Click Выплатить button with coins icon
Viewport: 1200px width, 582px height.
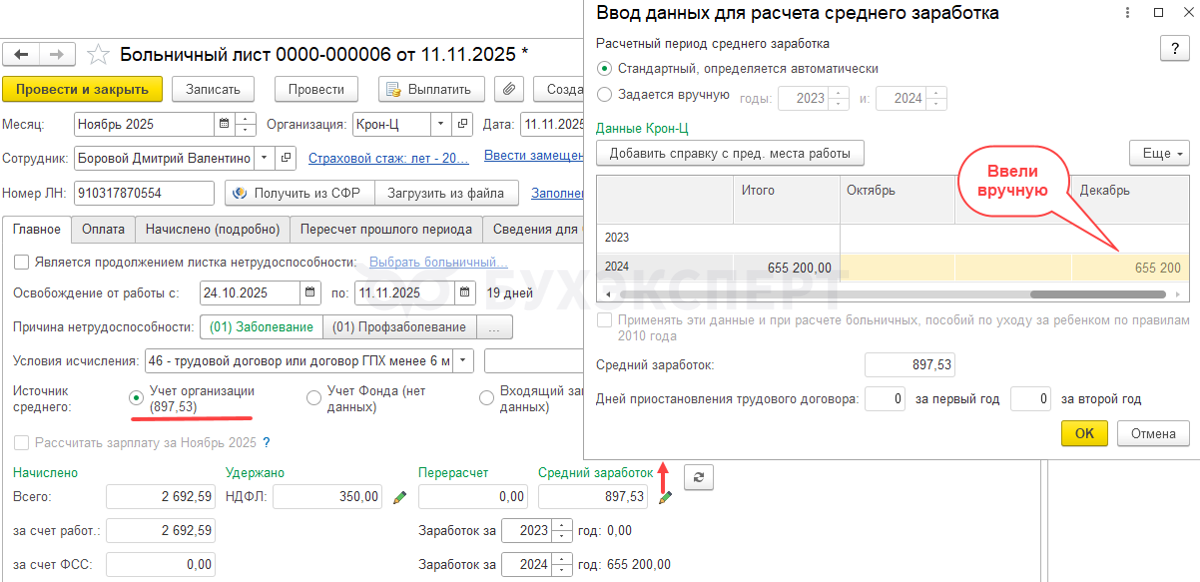432,89
